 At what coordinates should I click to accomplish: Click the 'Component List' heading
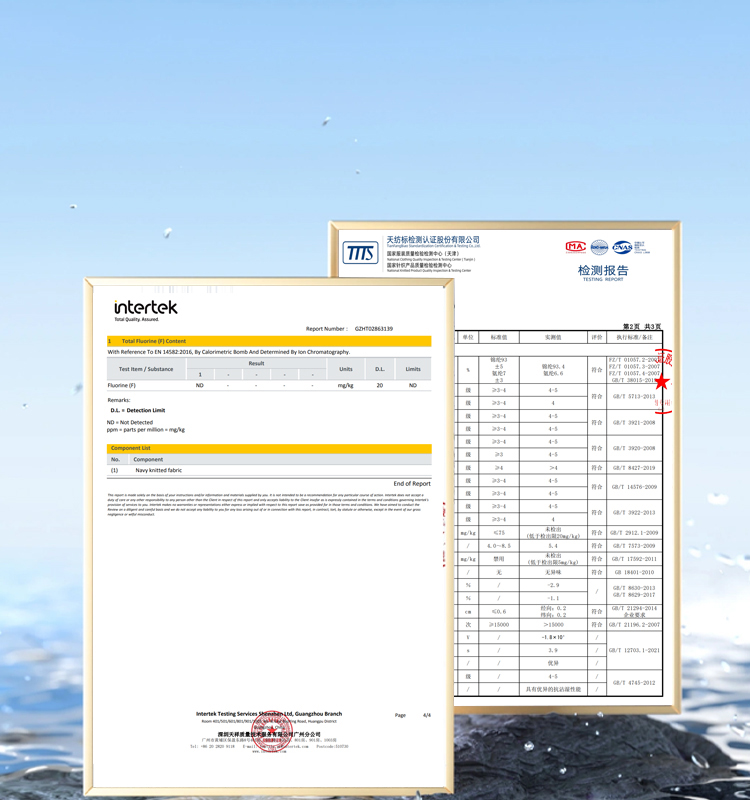[131, 448]
